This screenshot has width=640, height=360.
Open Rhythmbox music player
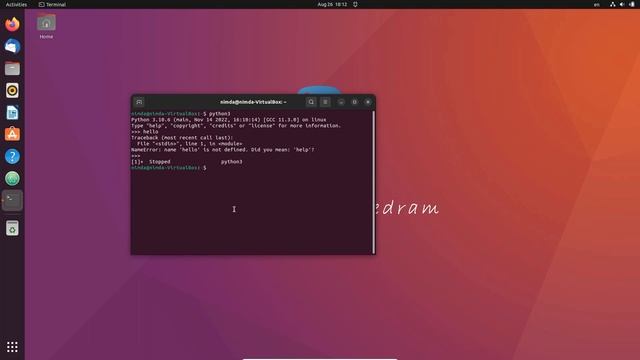[x=12, y=90]
